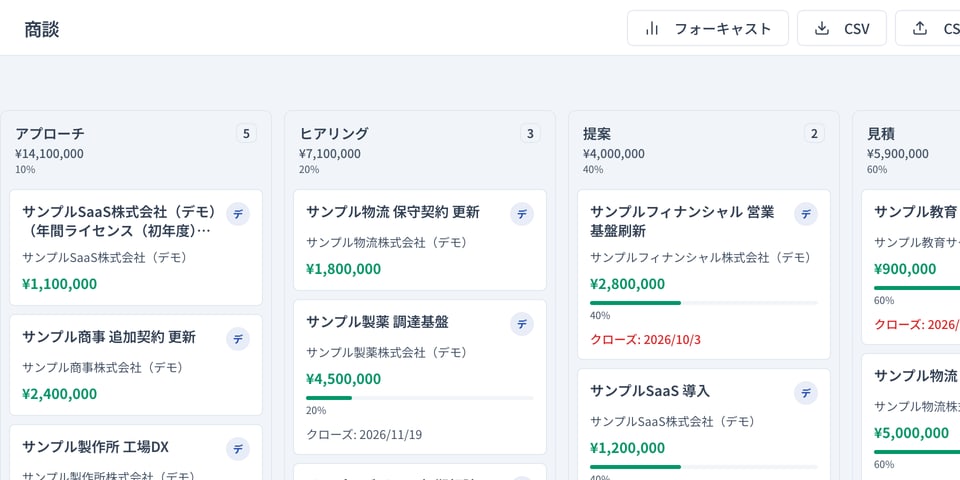The image size is (960, 480).
Task: Click company name サンプル物流株式会社（デモ） in ヒアリング
Action: (x=387, y=242)
